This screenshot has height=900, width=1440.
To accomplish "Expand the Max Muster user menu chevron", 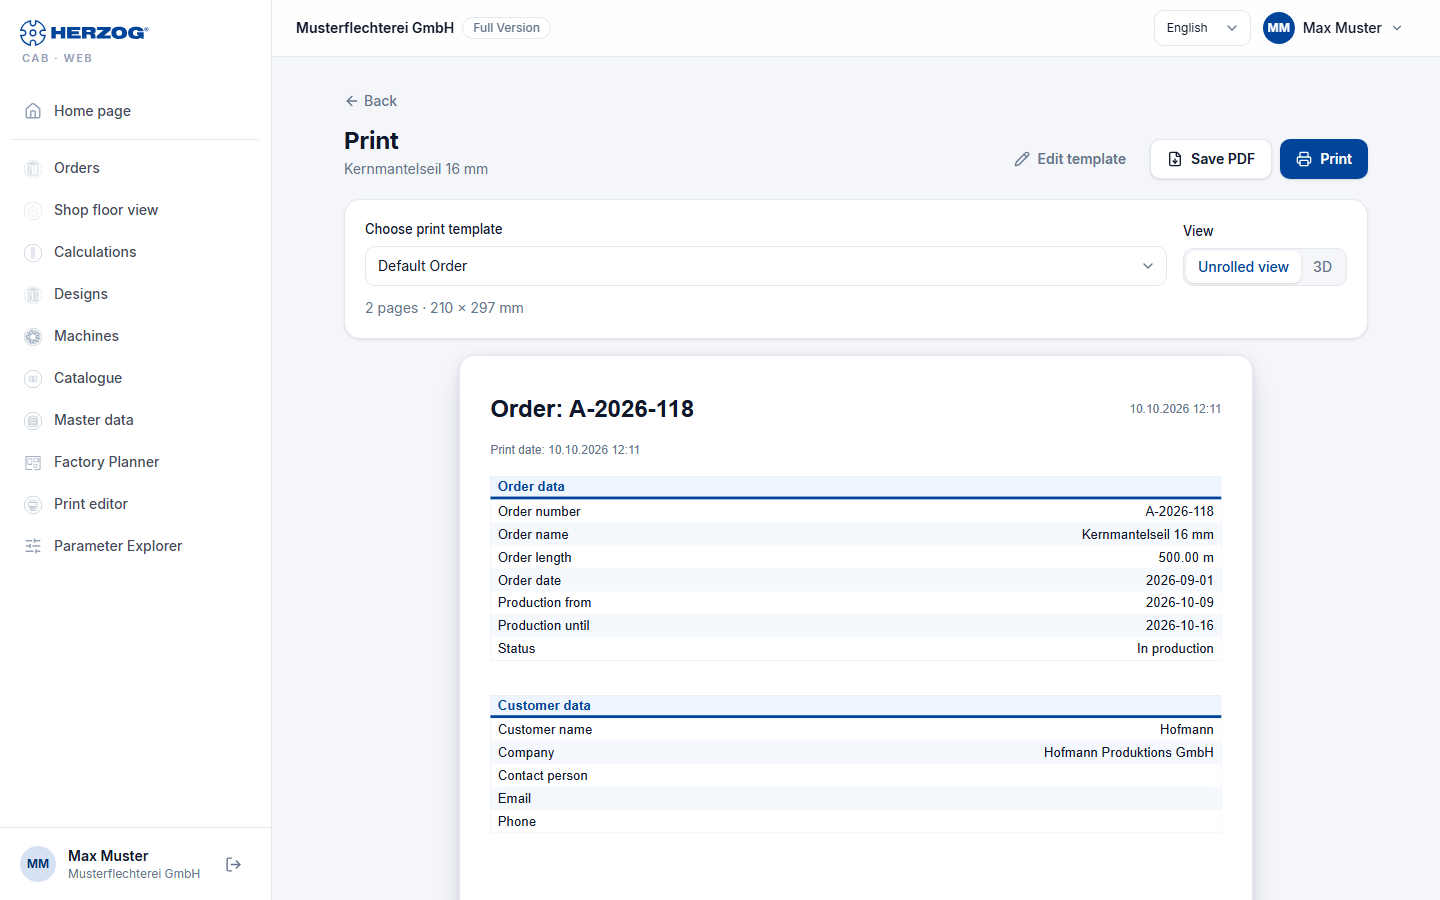I will tap(1397, 28).
